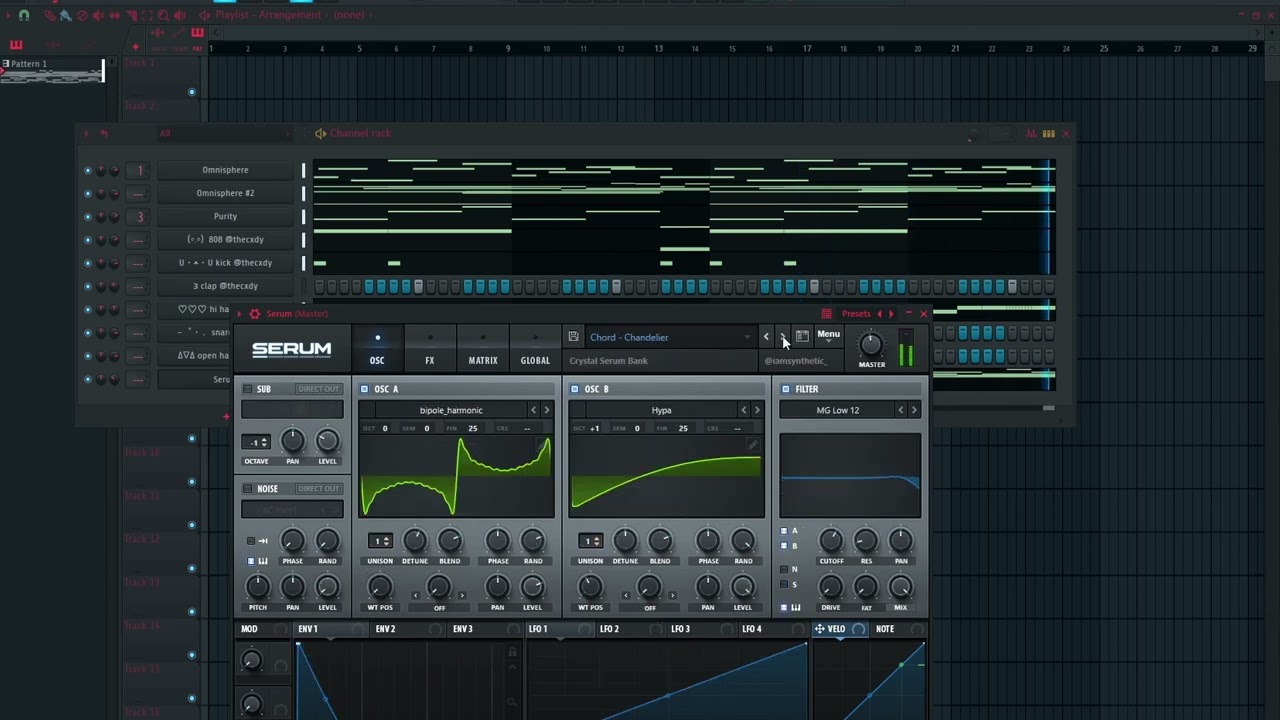The width and height of the screenshot is (1280, 720).
Task: Click Presets in the Serum title bar
Action: [x=856, y=314]
